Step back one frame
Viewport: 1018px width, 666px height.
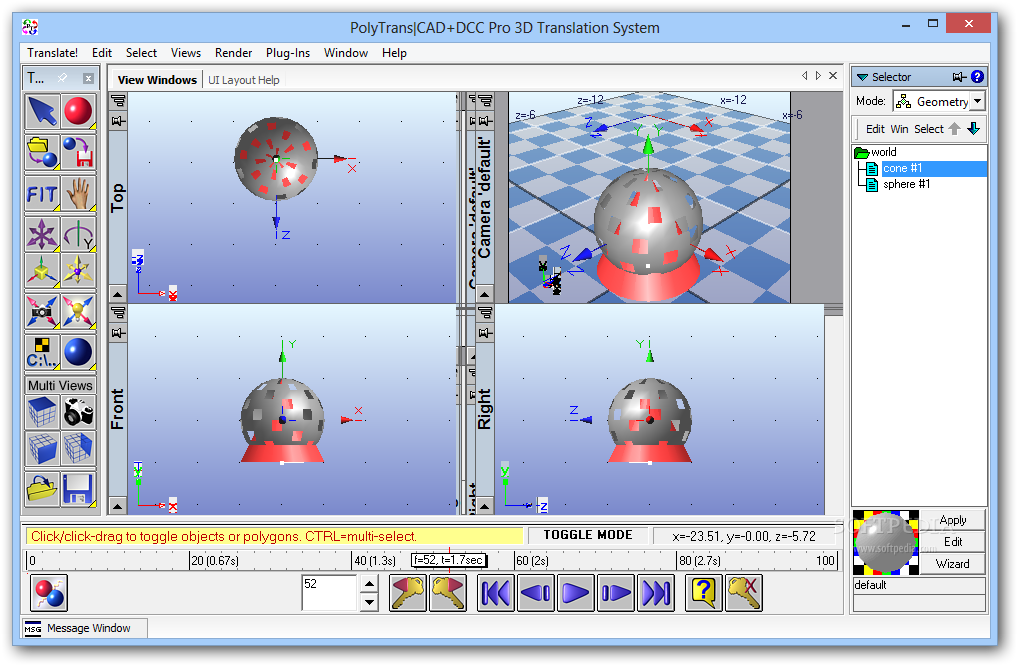coord(536,593)
